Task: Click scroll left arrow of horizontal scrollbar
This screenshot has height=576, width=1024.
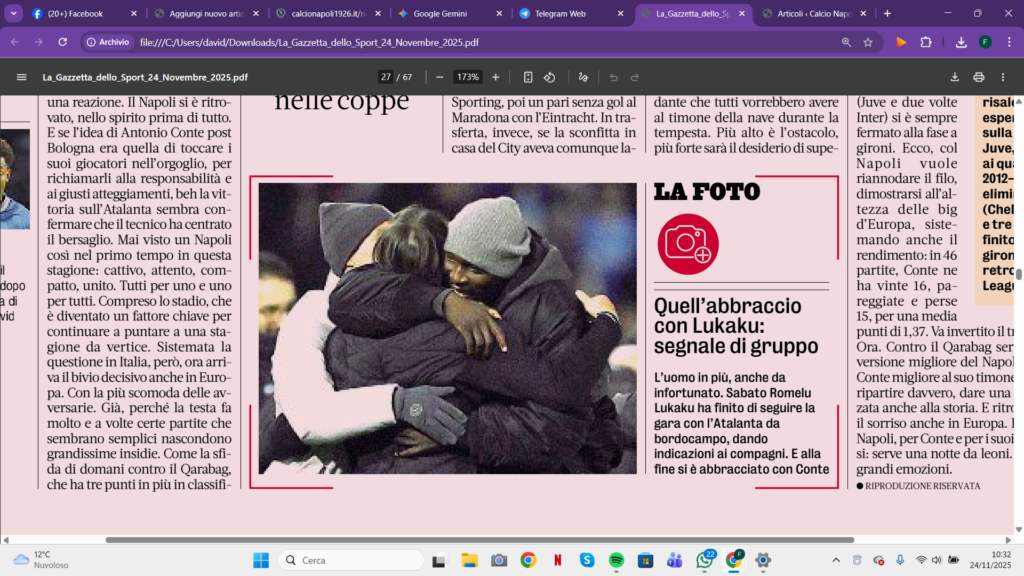Action: 6,540
